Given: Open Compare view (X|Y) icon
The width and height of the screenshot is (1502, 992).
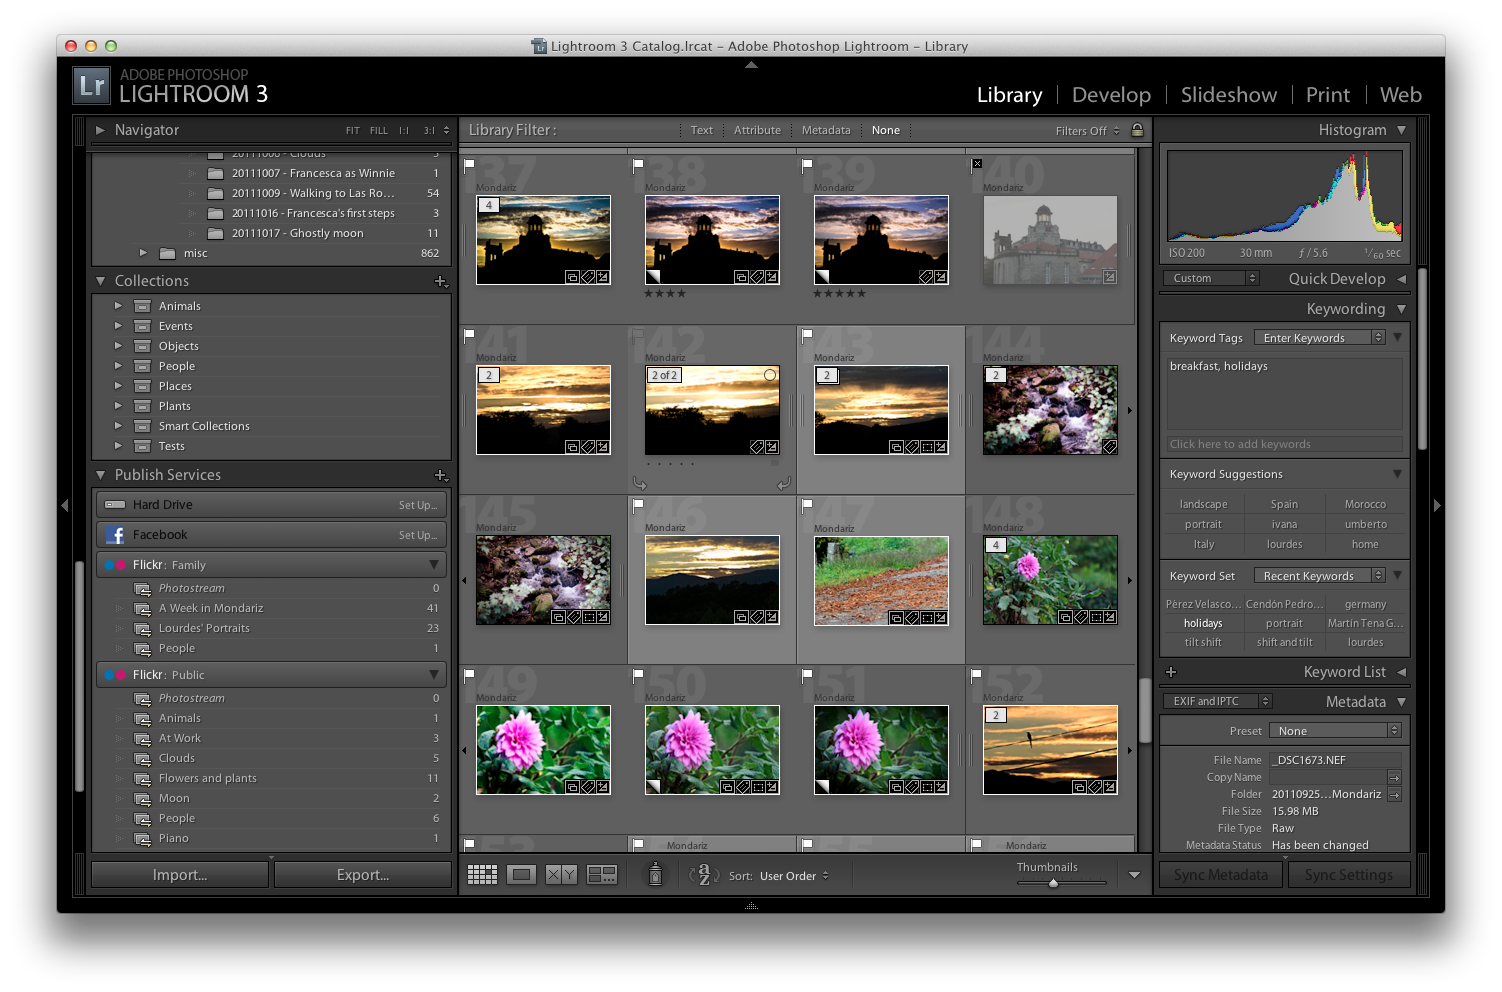Looking at the screenshot, I should 561,875.
